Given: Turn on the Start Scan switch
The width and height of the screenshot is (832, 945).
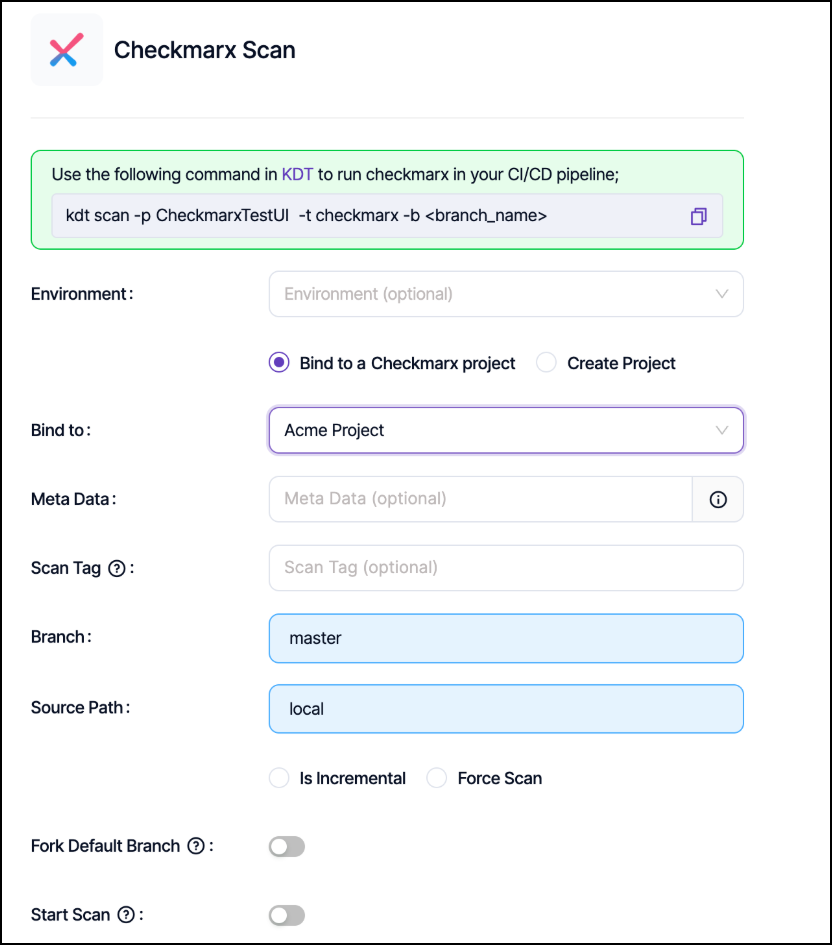Looking at the screenshot, I should click(287, 915).
